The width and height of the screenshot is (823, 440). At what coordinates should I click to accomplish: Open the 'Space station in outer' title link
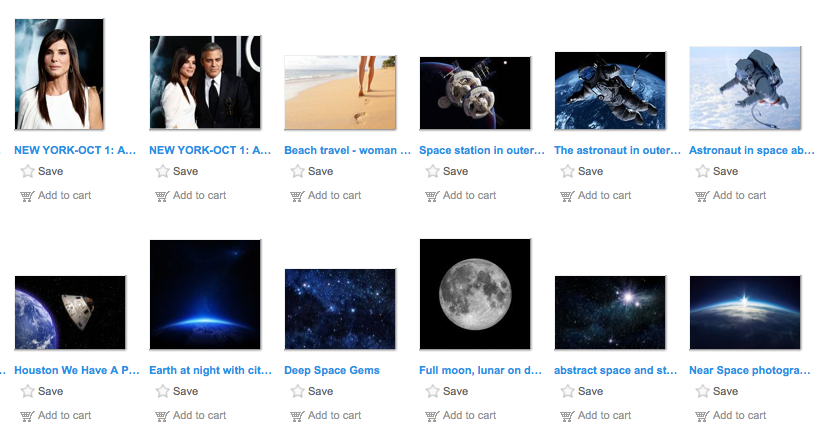click(482, 150)
